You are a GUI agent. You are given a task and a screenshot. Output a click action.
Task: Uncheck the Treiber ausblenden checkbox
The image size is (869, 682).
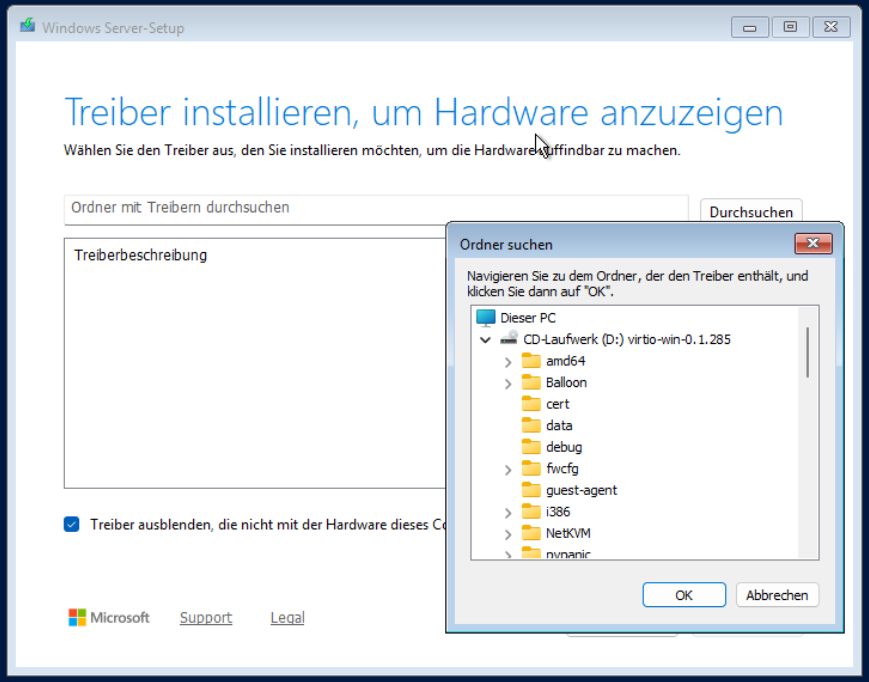click(x=72, y=524)
